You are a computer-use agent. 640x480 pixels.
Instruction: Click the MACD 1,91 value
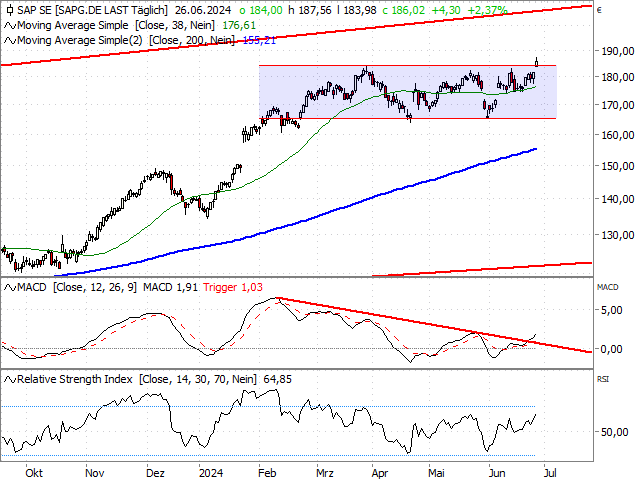point(170,288)
